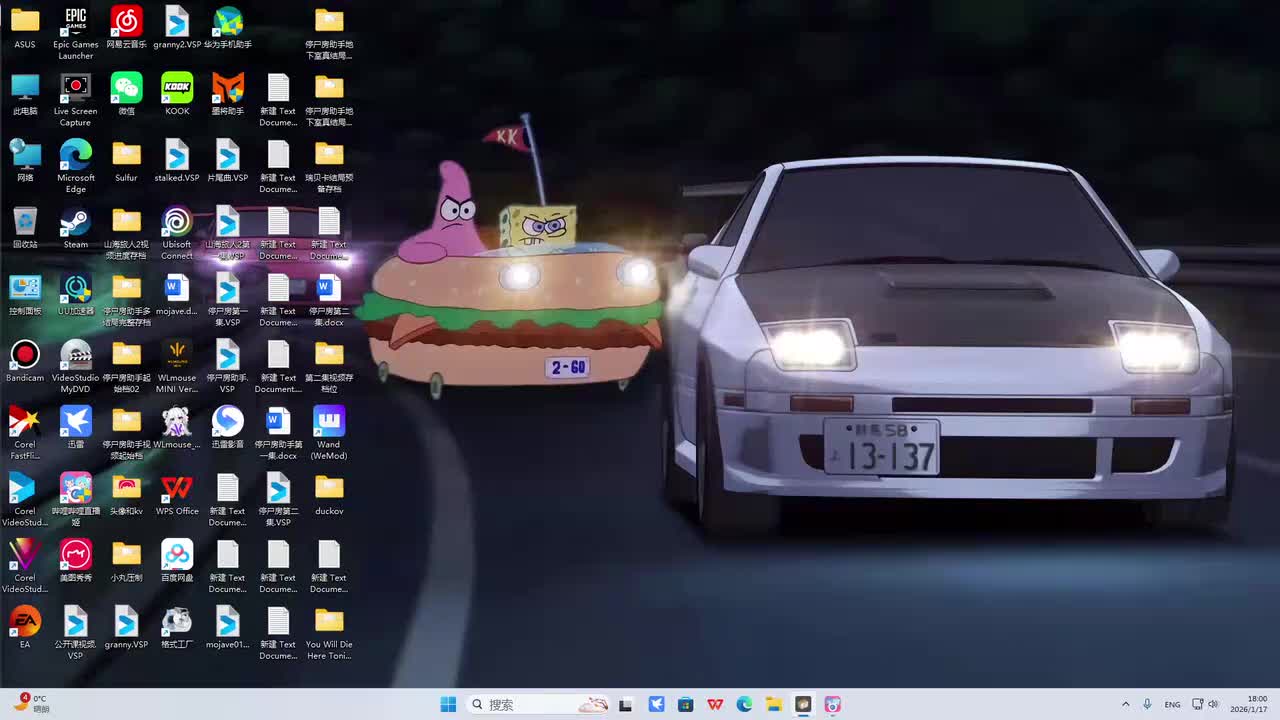Select the 山海旅人2视频进度存档 folder
The width and height of the screenshot is (1280, 720).
[126, 233]
